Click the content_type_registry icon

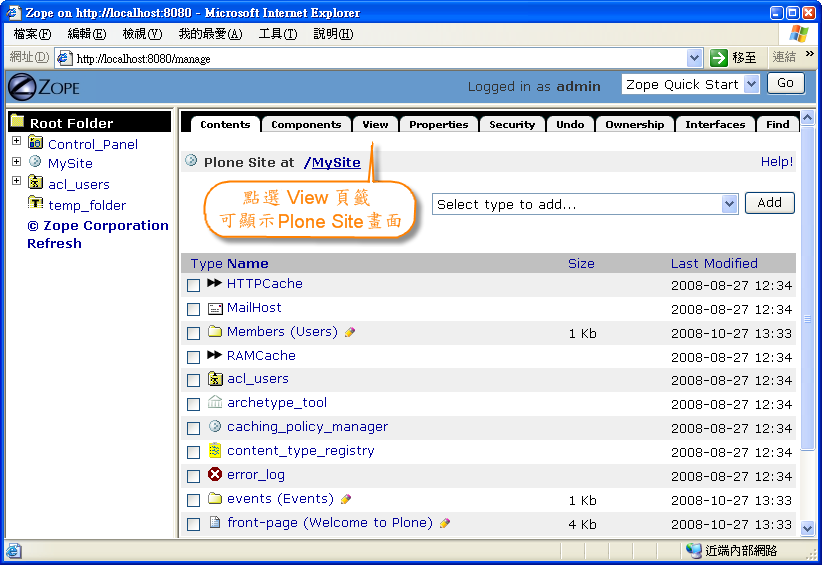click(215, 450)
